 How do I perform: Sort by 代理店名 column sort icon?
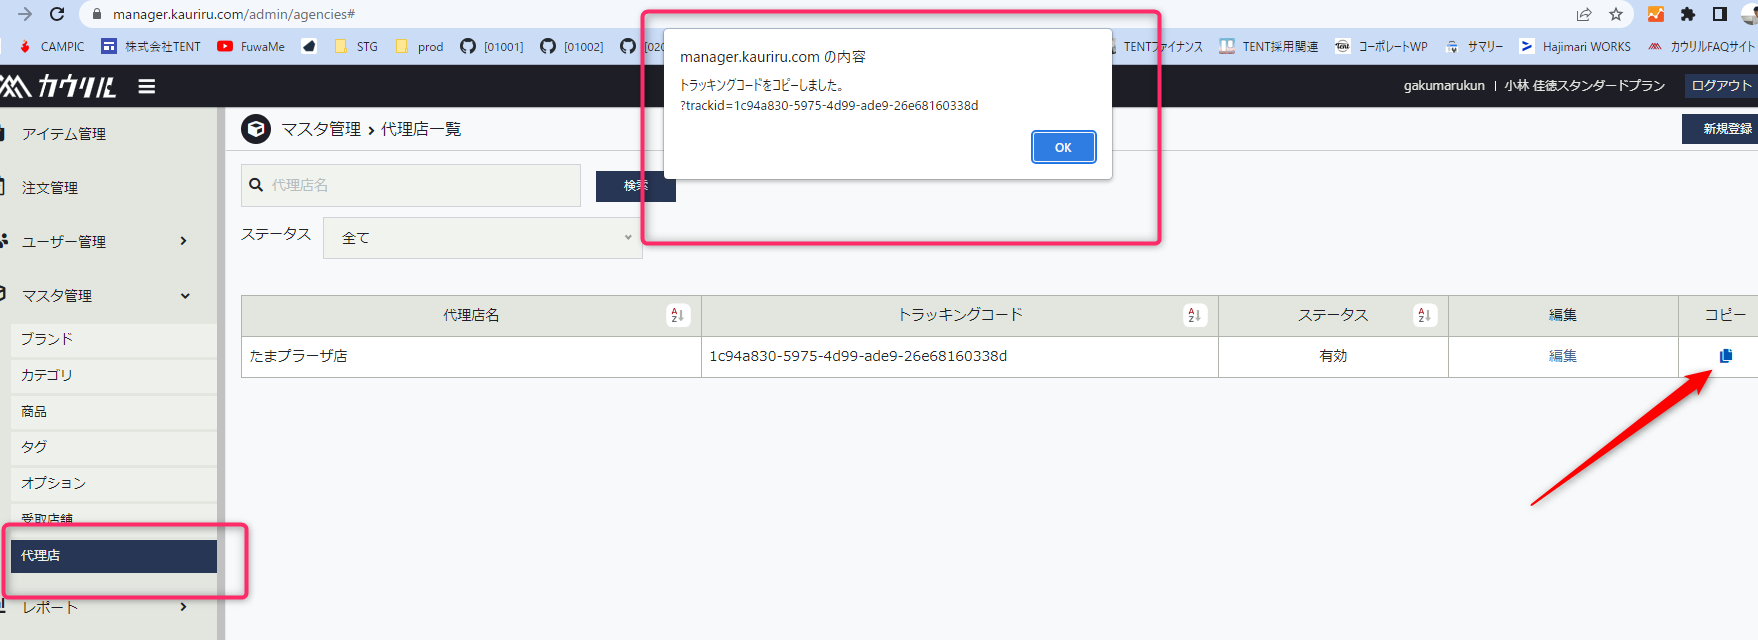coord(677,315)
